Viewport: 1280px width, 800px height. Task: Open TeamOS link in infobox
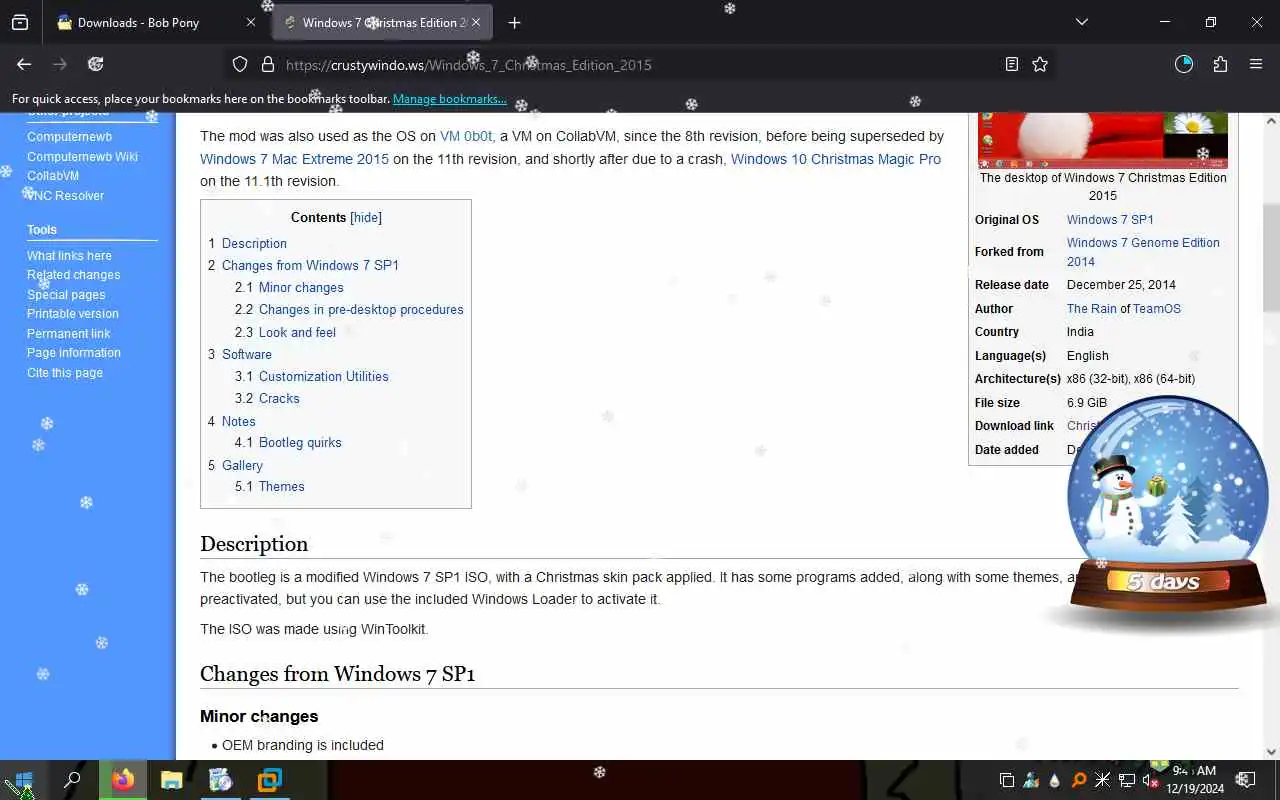click(x=1157, y=309)
